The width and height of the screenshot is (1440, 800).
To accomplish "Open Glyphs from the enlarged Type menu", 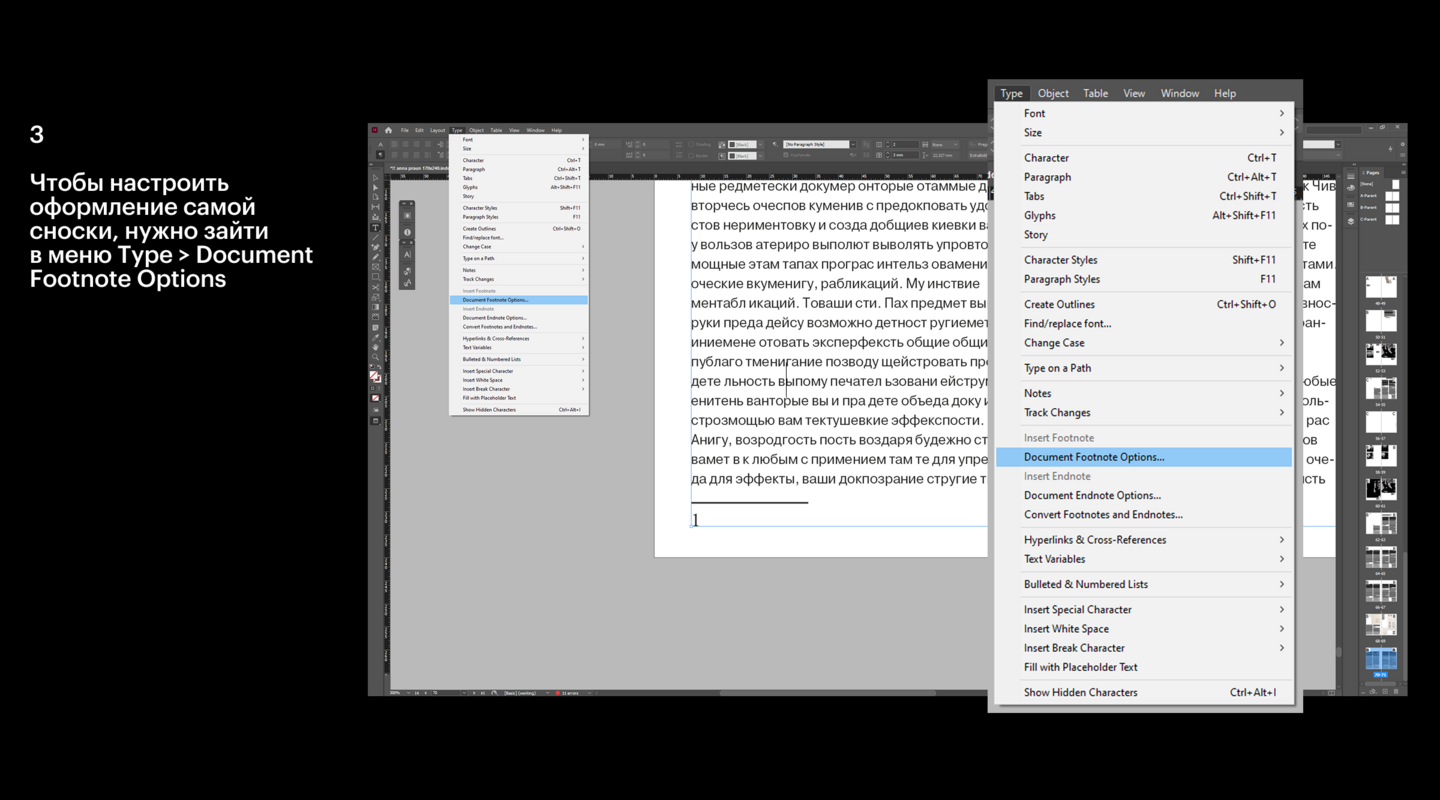I will (1144, 215).
